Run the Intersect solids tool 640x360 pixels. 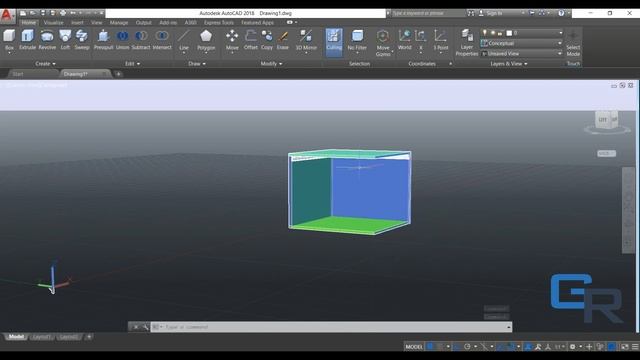[162, 40]
